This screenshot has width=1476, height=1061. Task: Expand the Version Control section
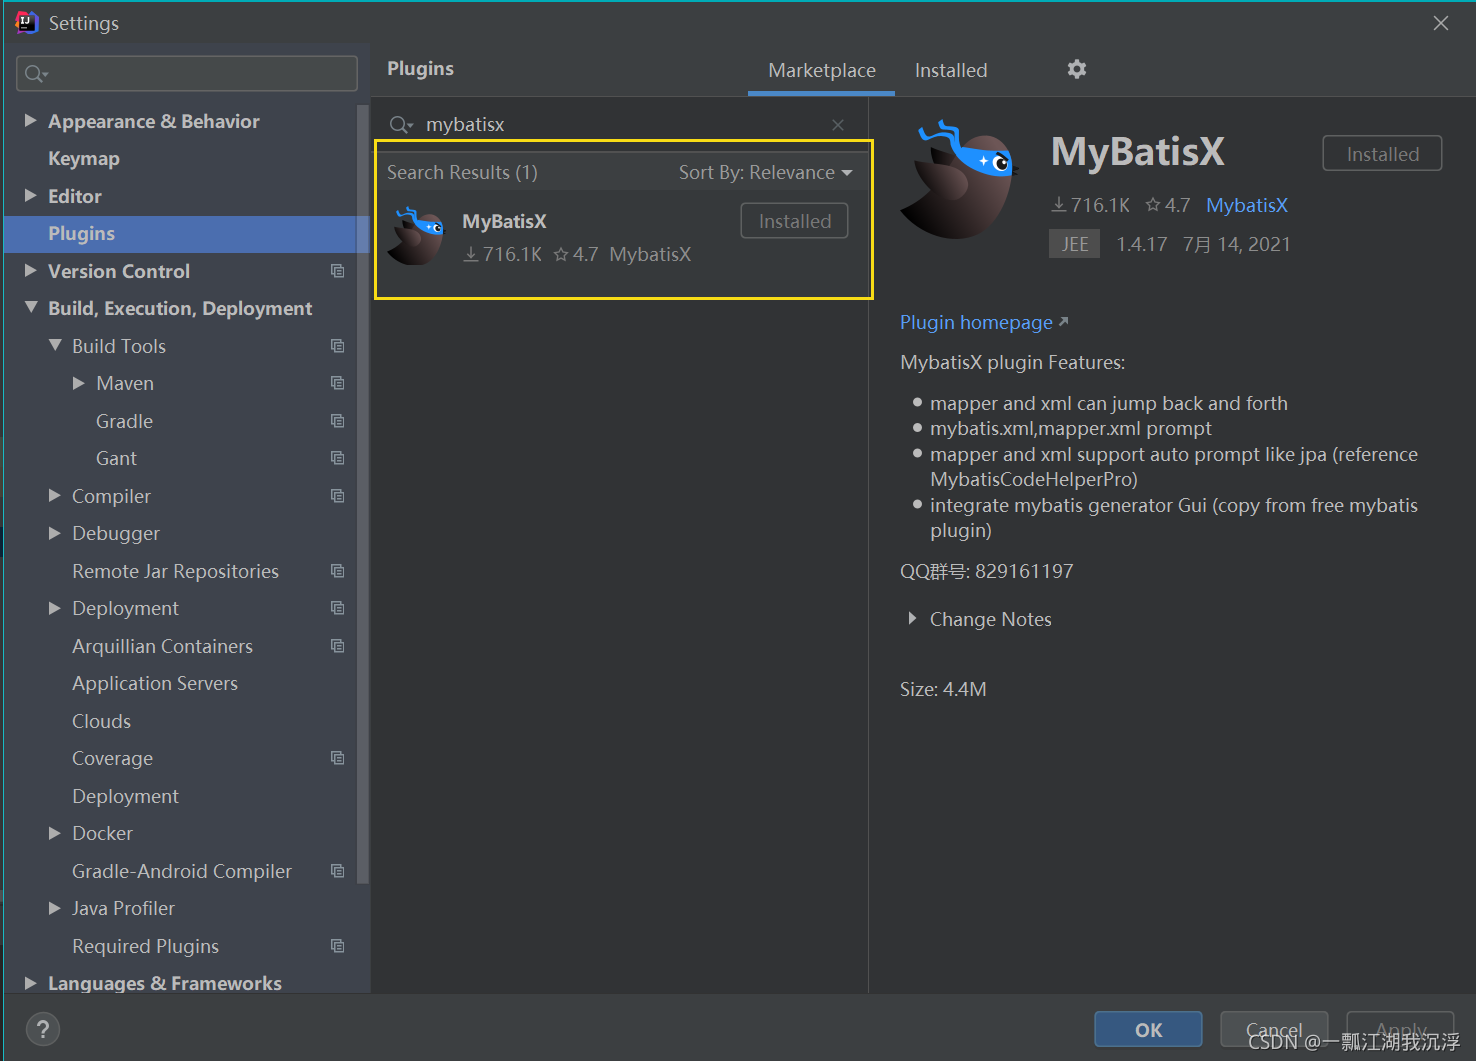(x=30, y=271)
